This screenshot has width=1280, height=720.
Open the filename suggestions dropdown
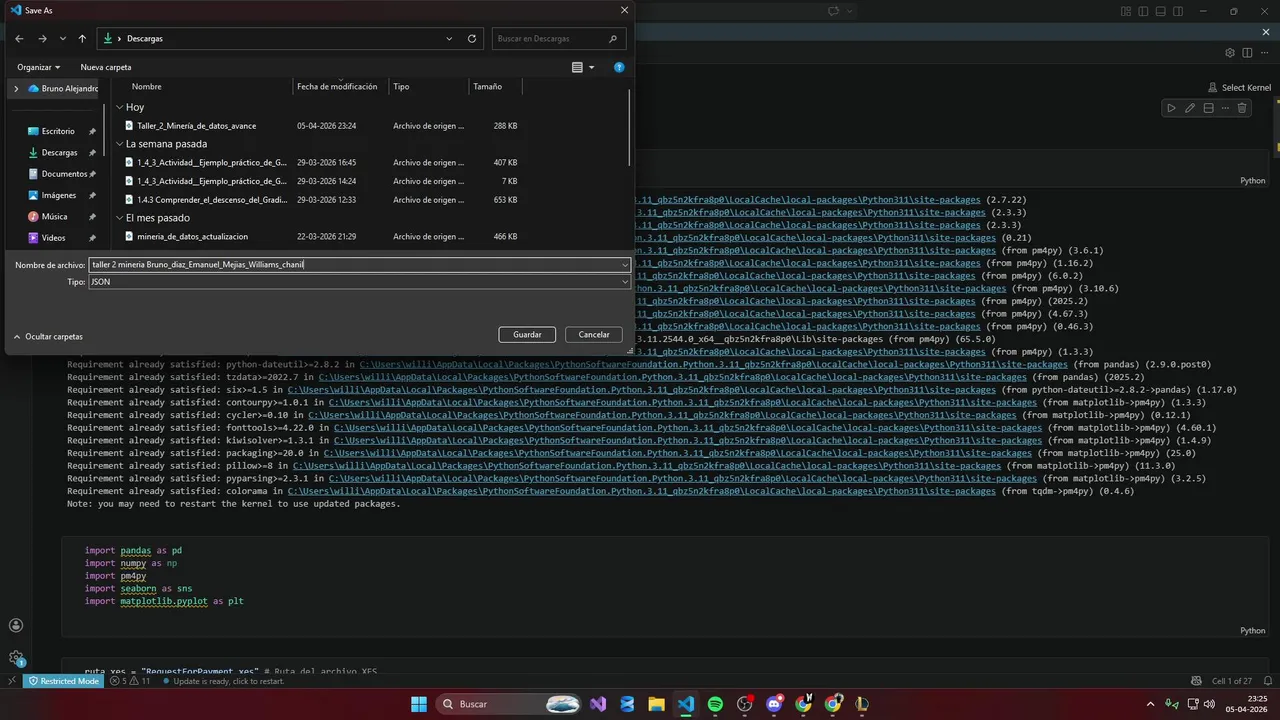(626, 265)
